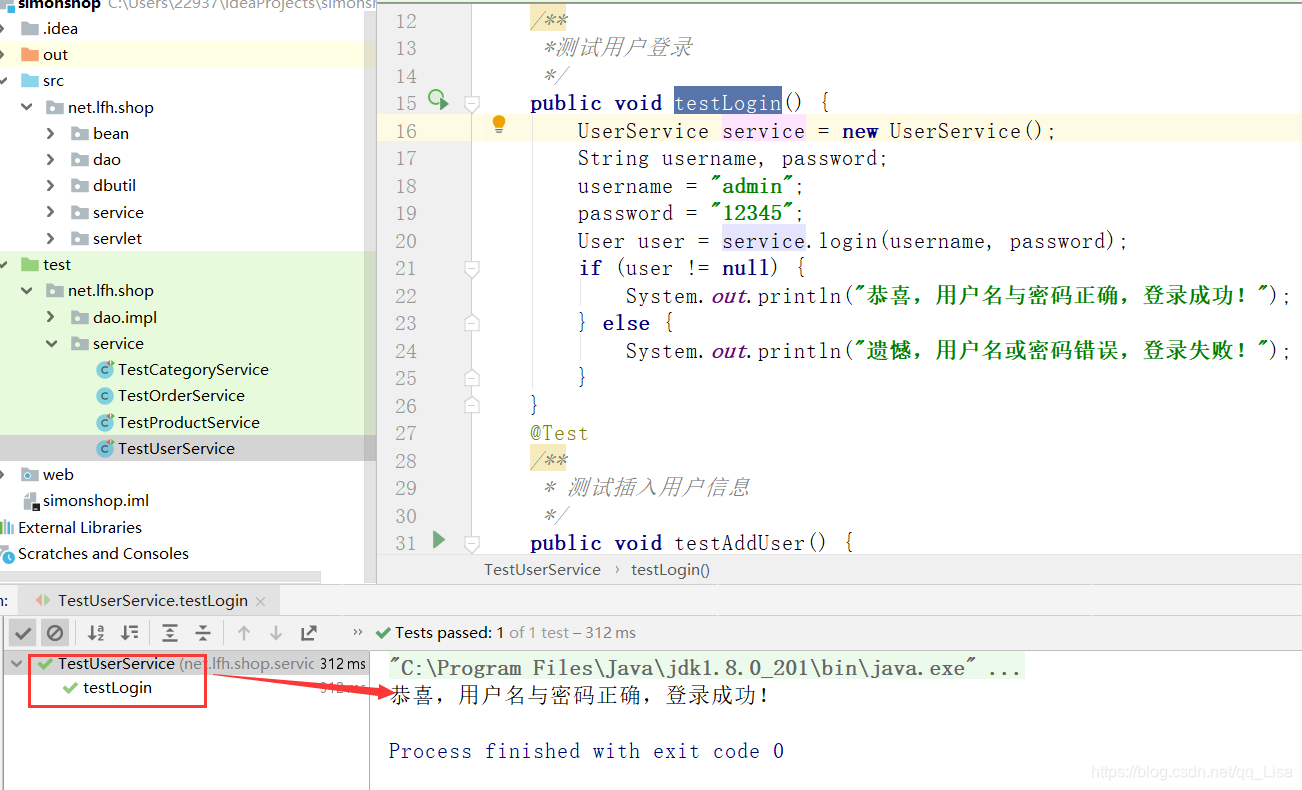1302x790 pixels.
Task: Open the .idea folder
Action: (x=60, y=28)
